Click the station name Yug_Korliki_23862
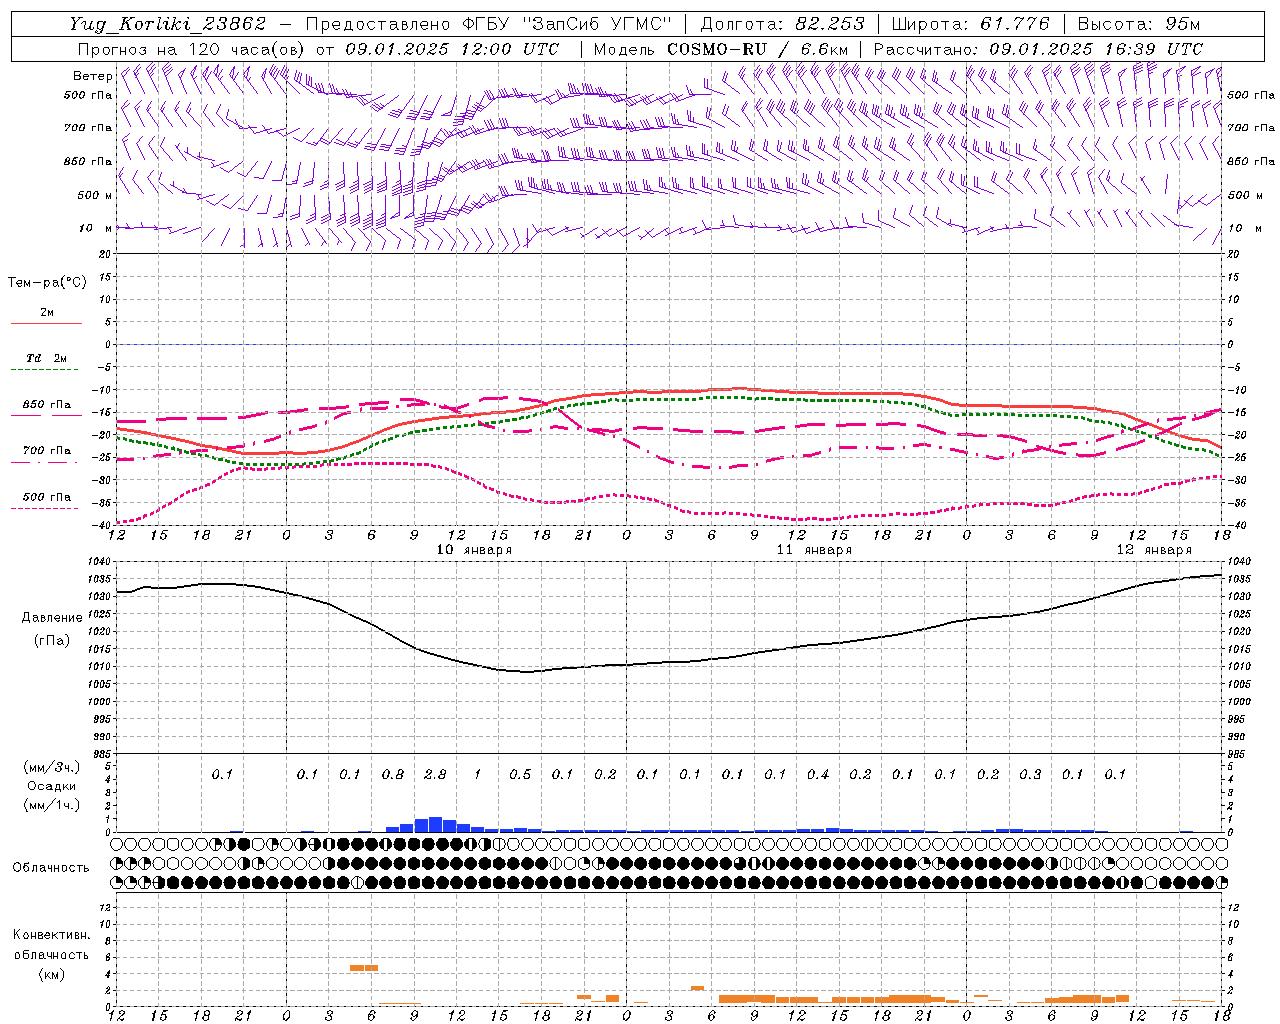This screenshot has width=1280, height=1024. [168, 24]
